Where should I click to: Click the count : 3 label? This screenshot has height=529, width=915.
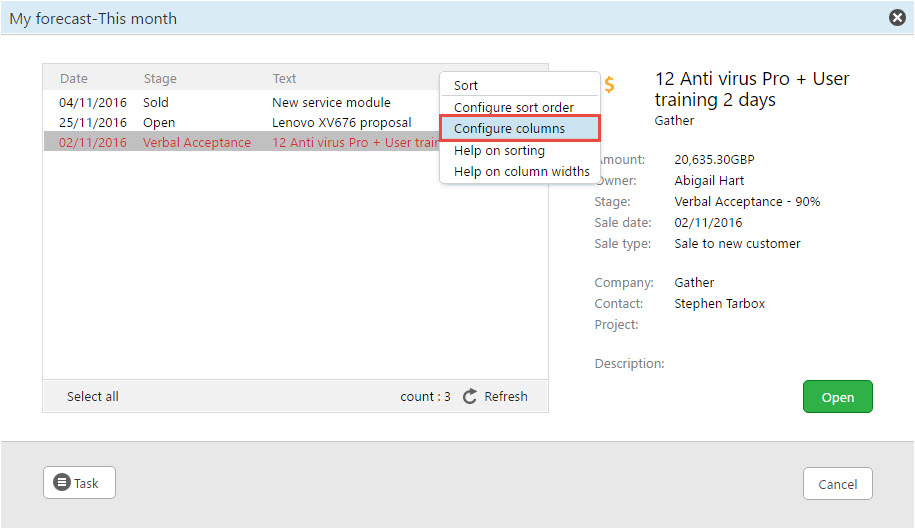(425, 397)
